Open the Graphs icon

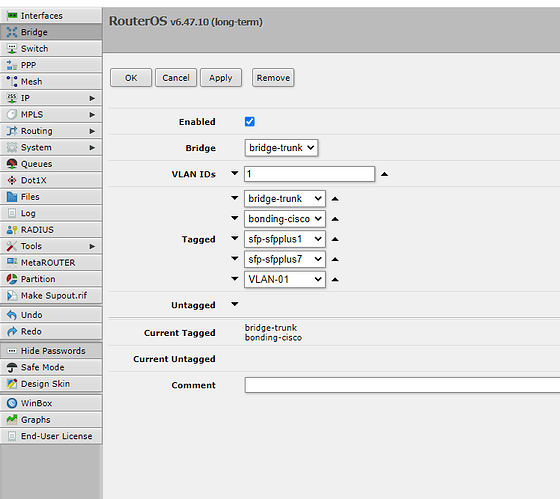point(12,419)
